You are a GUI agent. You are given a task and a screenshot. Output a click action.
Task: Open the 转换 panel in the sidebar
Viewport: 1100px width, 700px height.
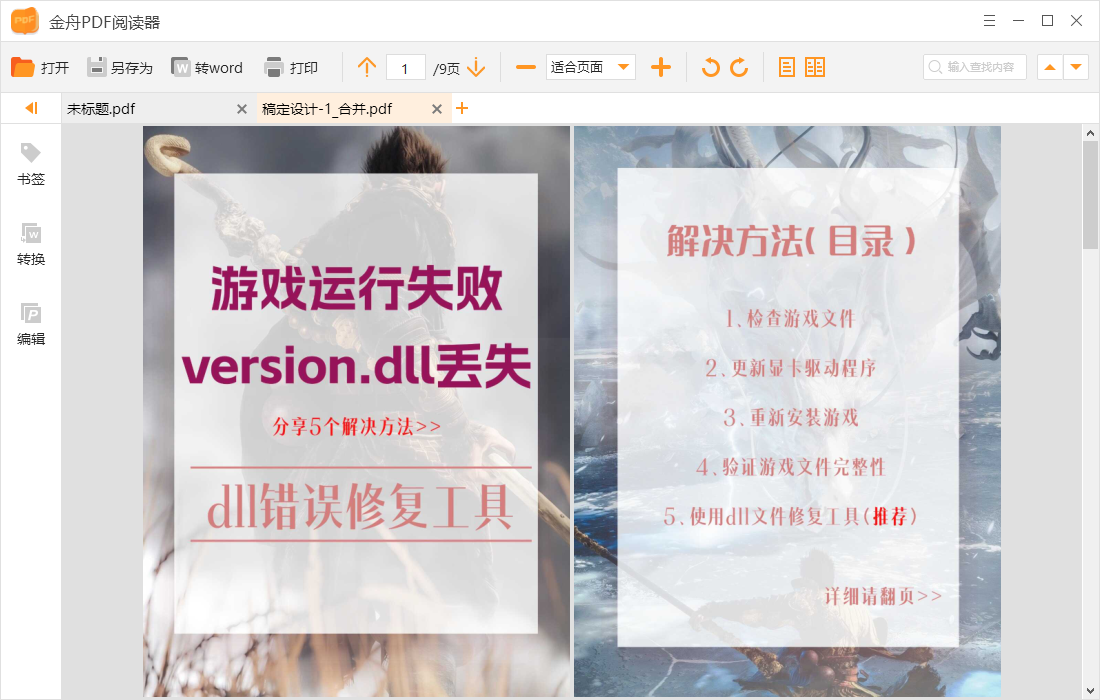coord(30,243)
